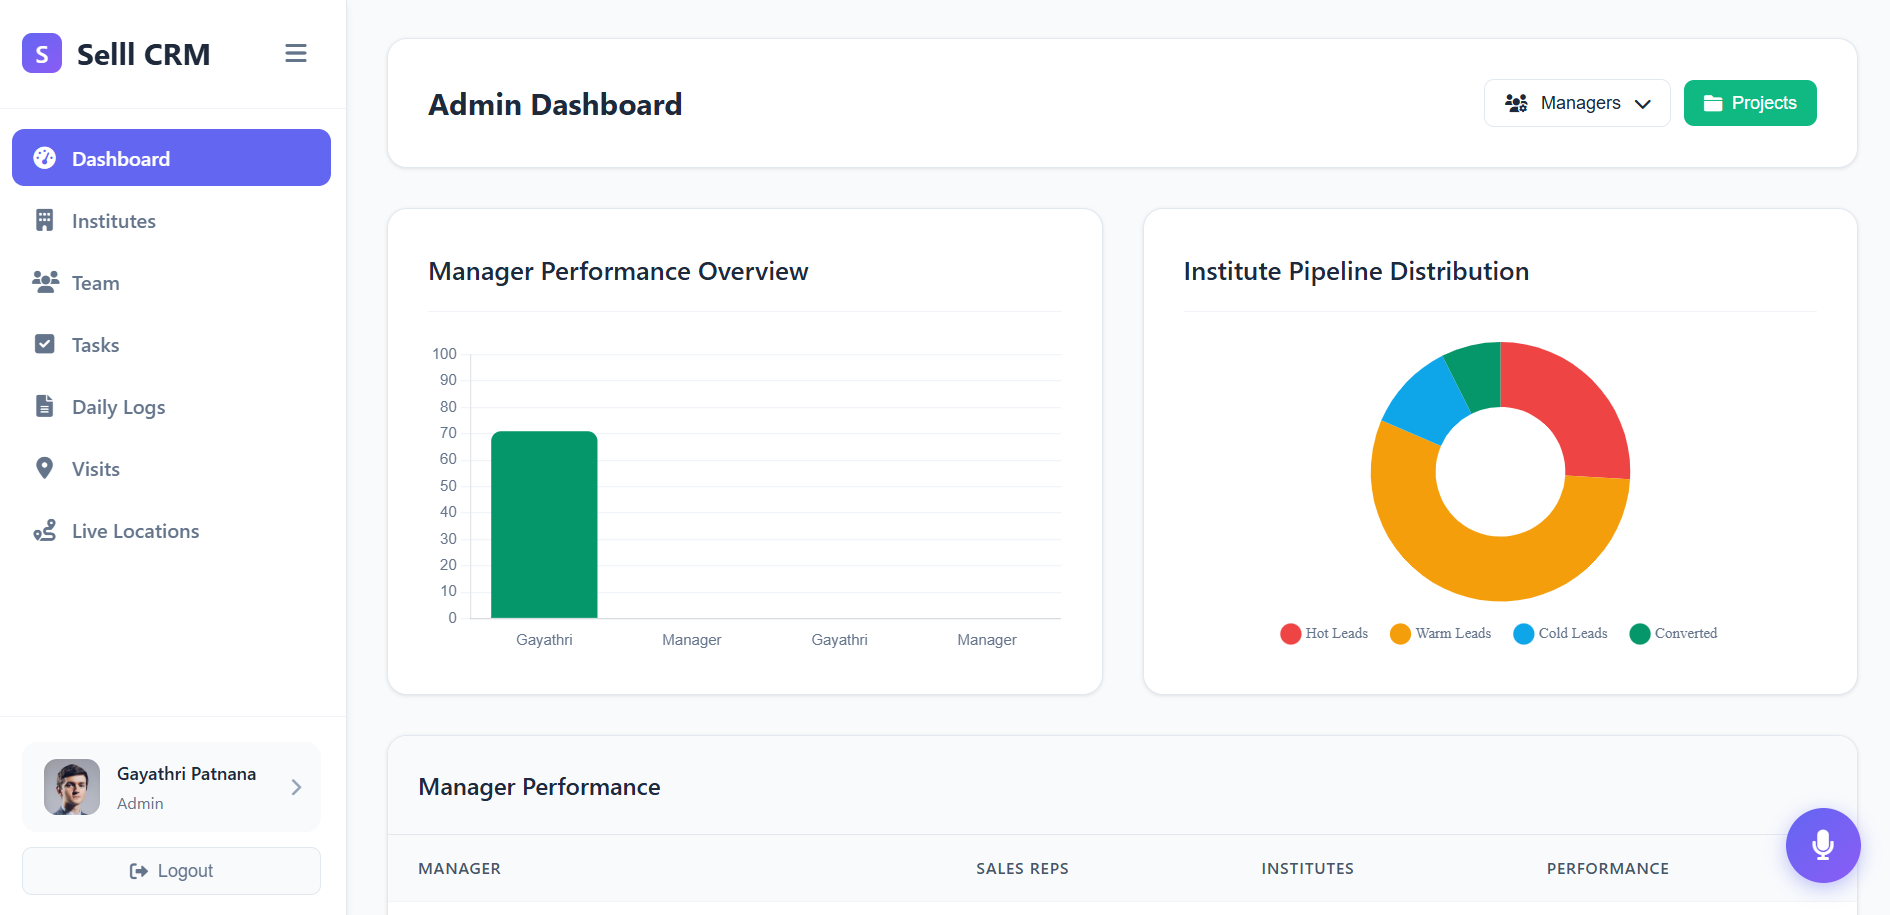The height and width of the screenshot is (915, 1890).
Task: Click the Institutes building icon
Action: pyautogui.click(x=45, y=220)
